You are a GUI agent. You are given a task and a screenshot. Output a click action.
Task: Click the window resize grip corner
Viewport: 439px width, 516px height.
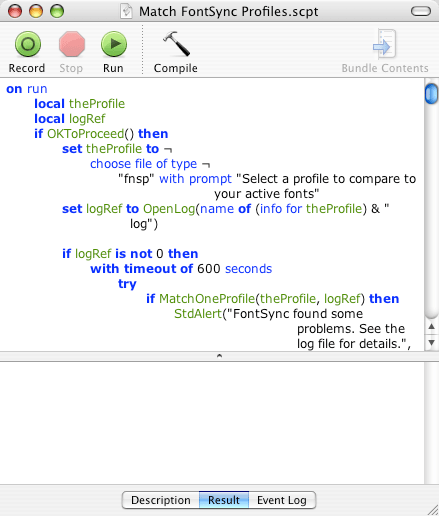coord(433,510)
